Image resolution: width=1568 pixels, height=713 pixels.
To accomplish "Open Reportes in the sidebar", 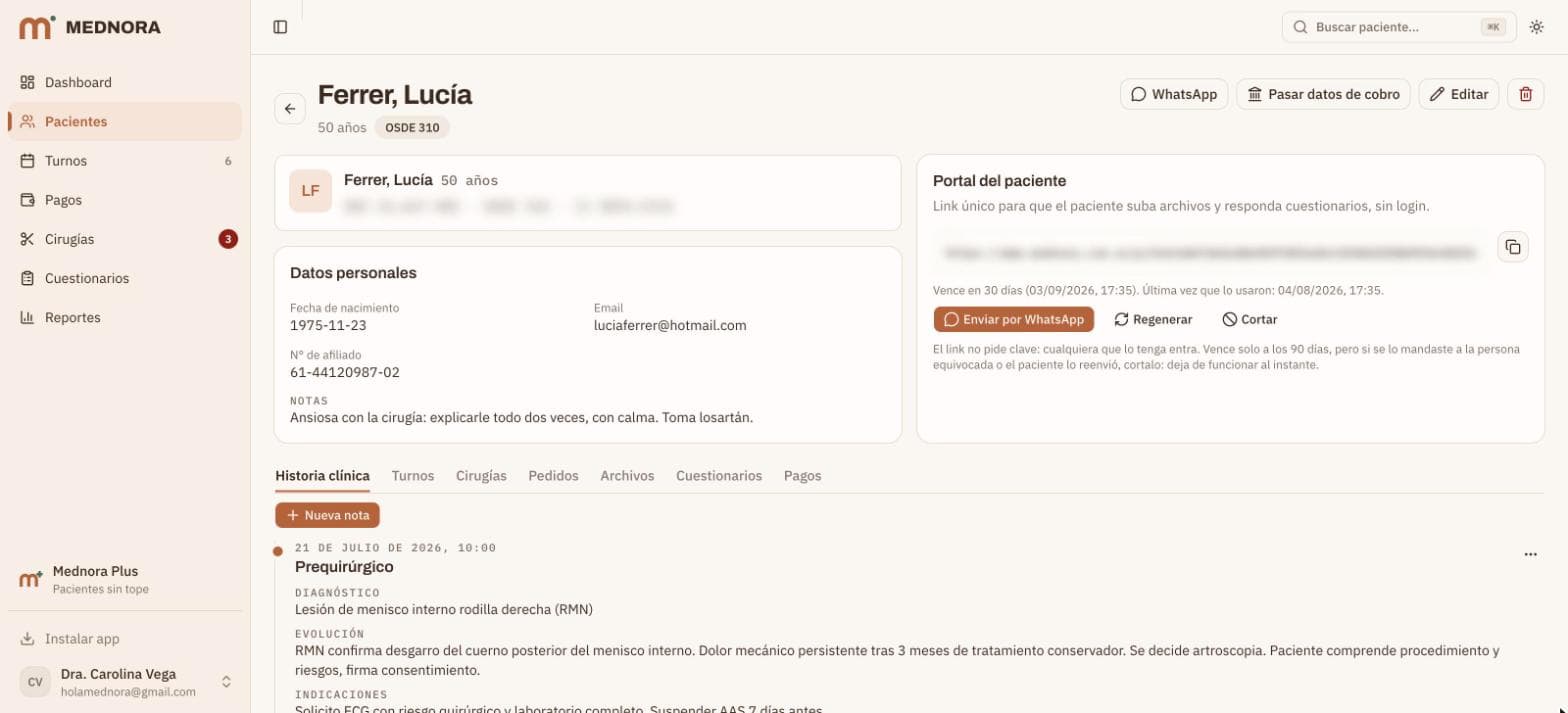I will click(125, 317).
